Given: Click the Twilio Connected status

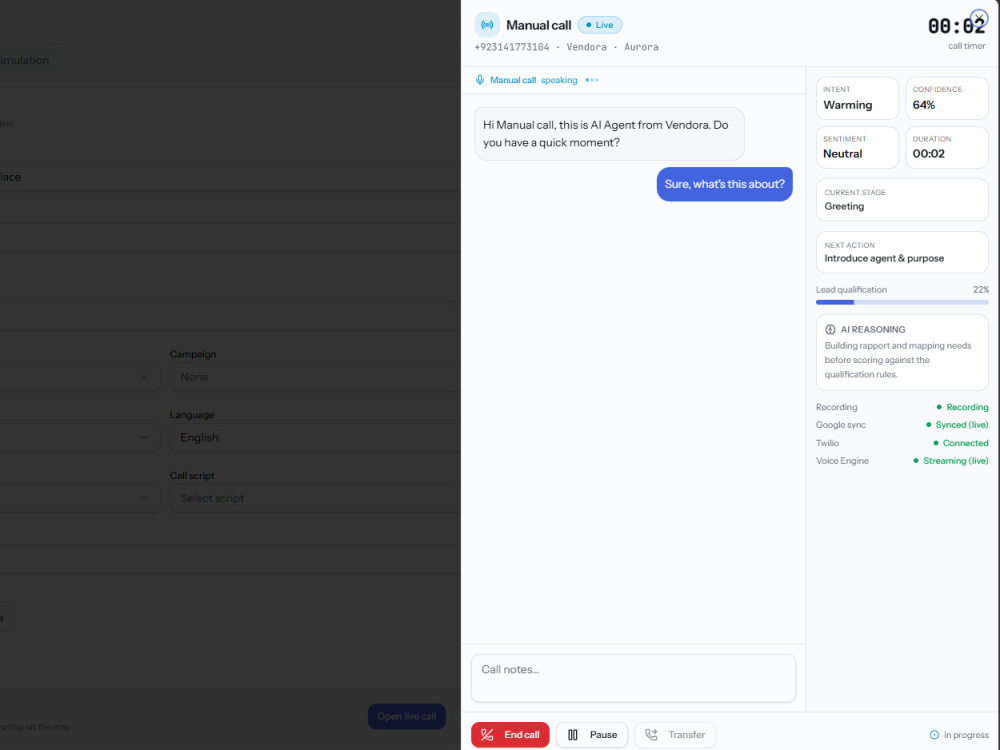Looking at the screenshot, I should click(x=960, y=443).
